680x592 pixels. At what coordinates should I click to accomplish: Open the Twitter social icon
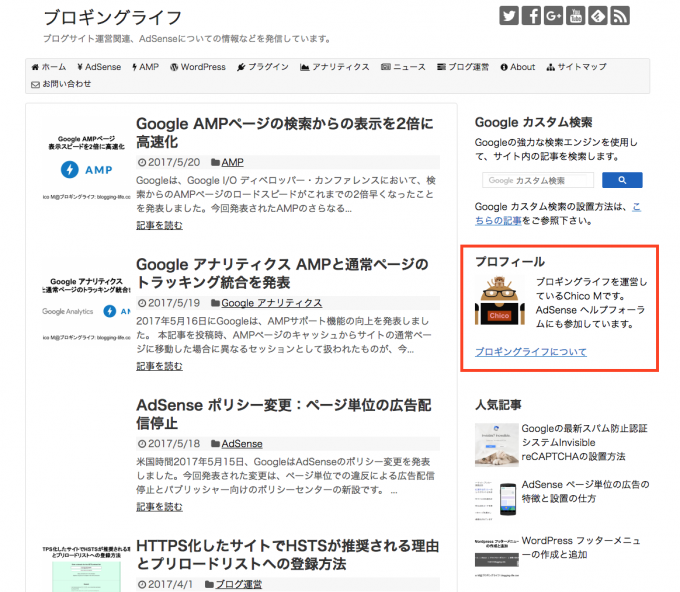(x=509, y=16)
